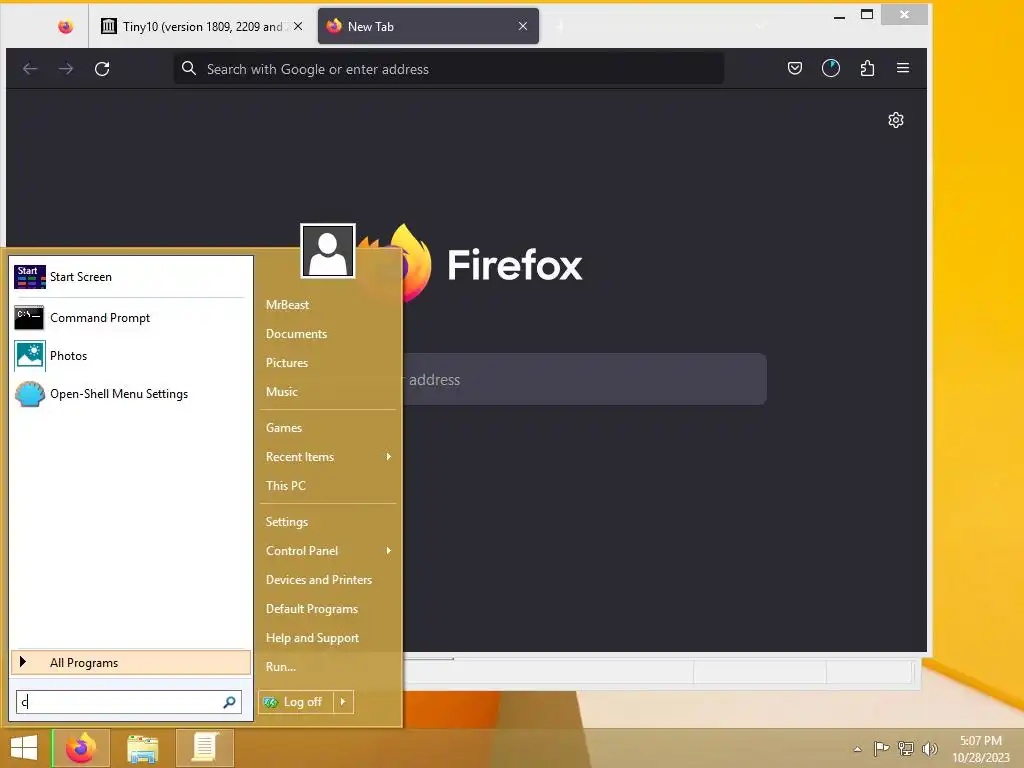
Task: Click the search magnifier in start menu
Action: [229, 702]
